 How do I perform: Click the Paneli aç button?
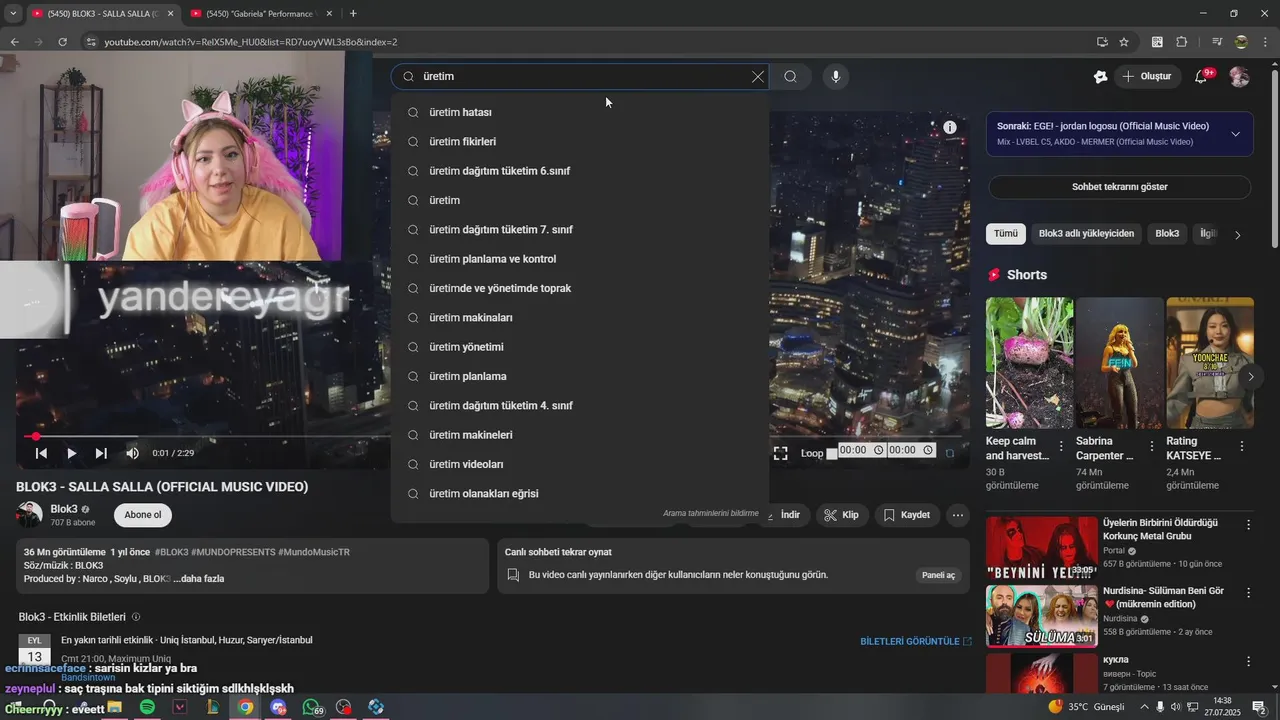click(938, 575)
